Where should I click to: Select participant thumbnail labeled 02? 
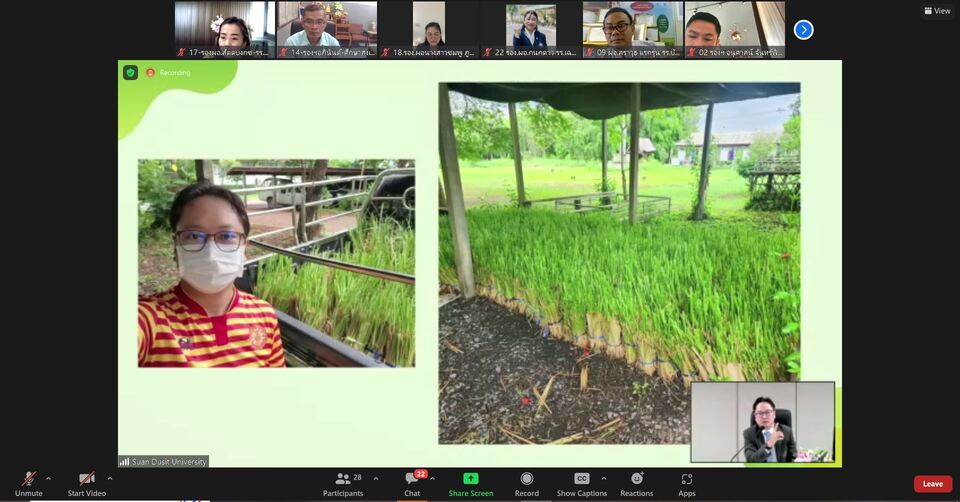(735, 29)
